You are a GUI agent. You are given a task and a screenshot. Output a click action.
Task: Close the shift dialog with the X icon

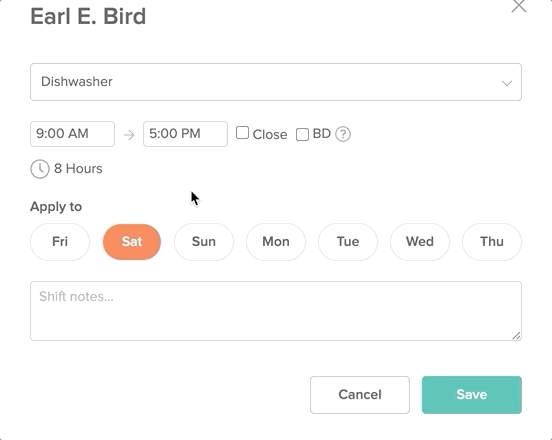519,6
